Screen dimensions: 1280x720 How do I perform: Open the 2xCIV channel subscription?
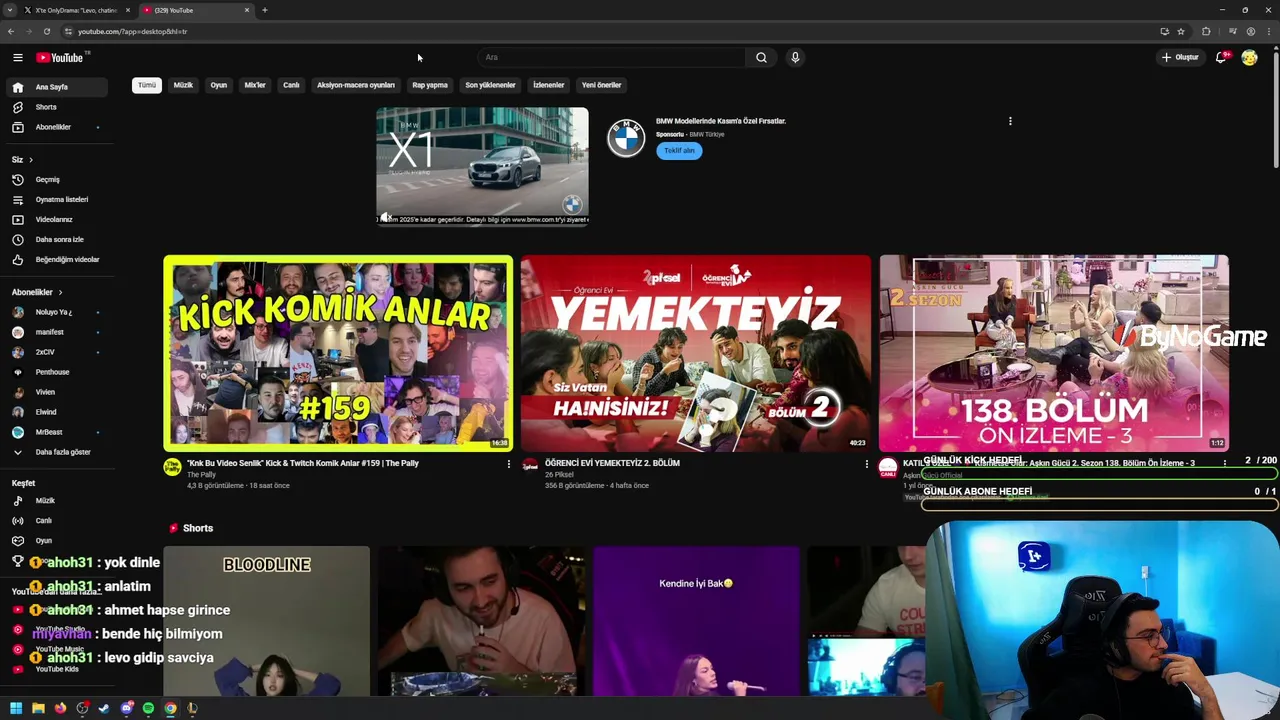click(x=56, y=352)
